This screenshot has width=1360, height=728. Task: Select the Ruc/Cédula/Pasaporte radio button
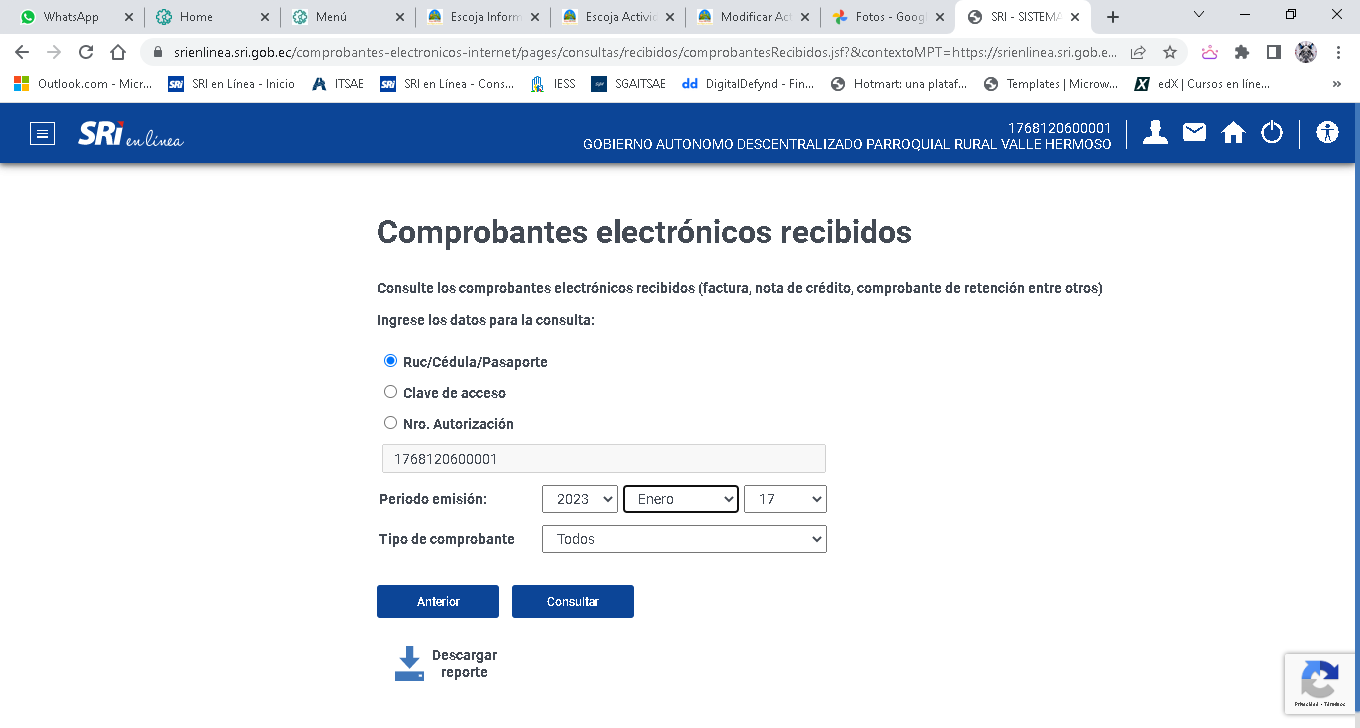pos(391,361)
